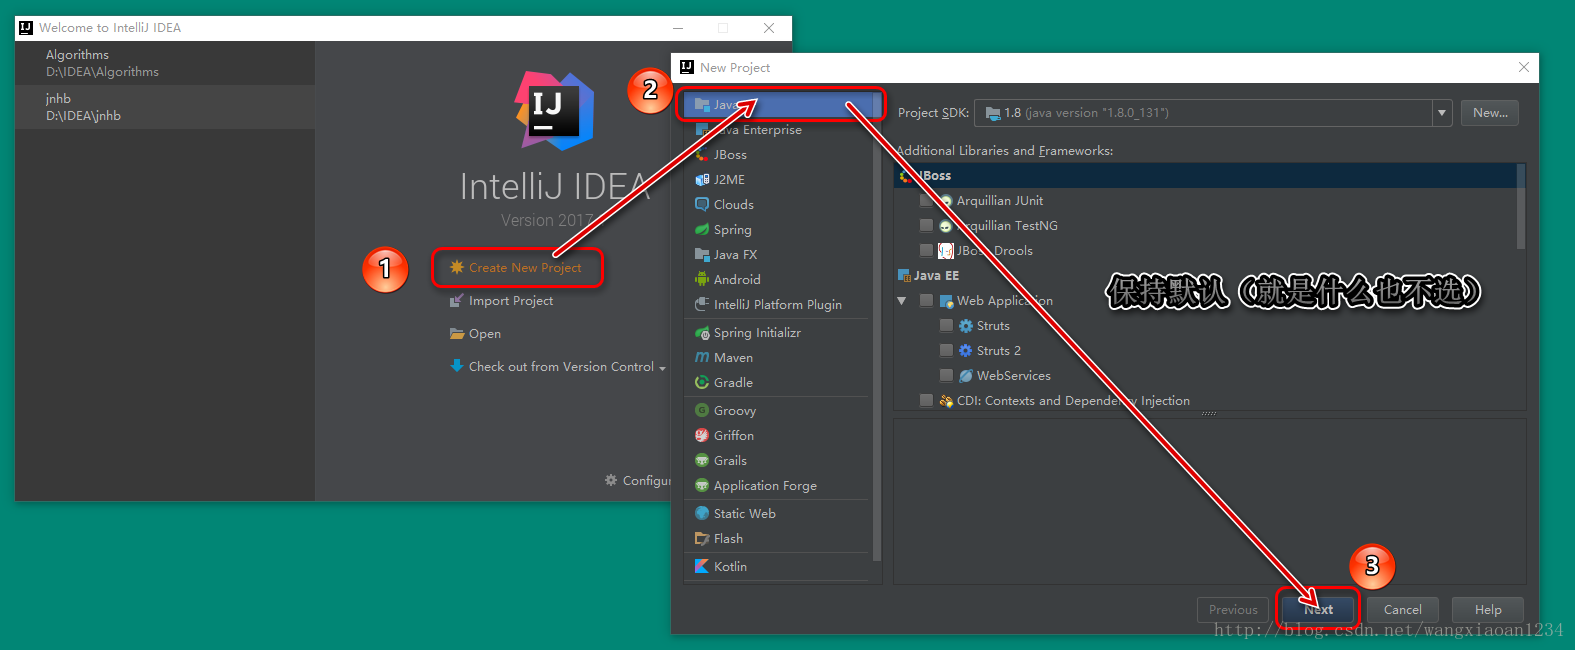Screen dimensions: 1575x650
Task: Click the Griffon icon
Action: click(x=702, y=436)
